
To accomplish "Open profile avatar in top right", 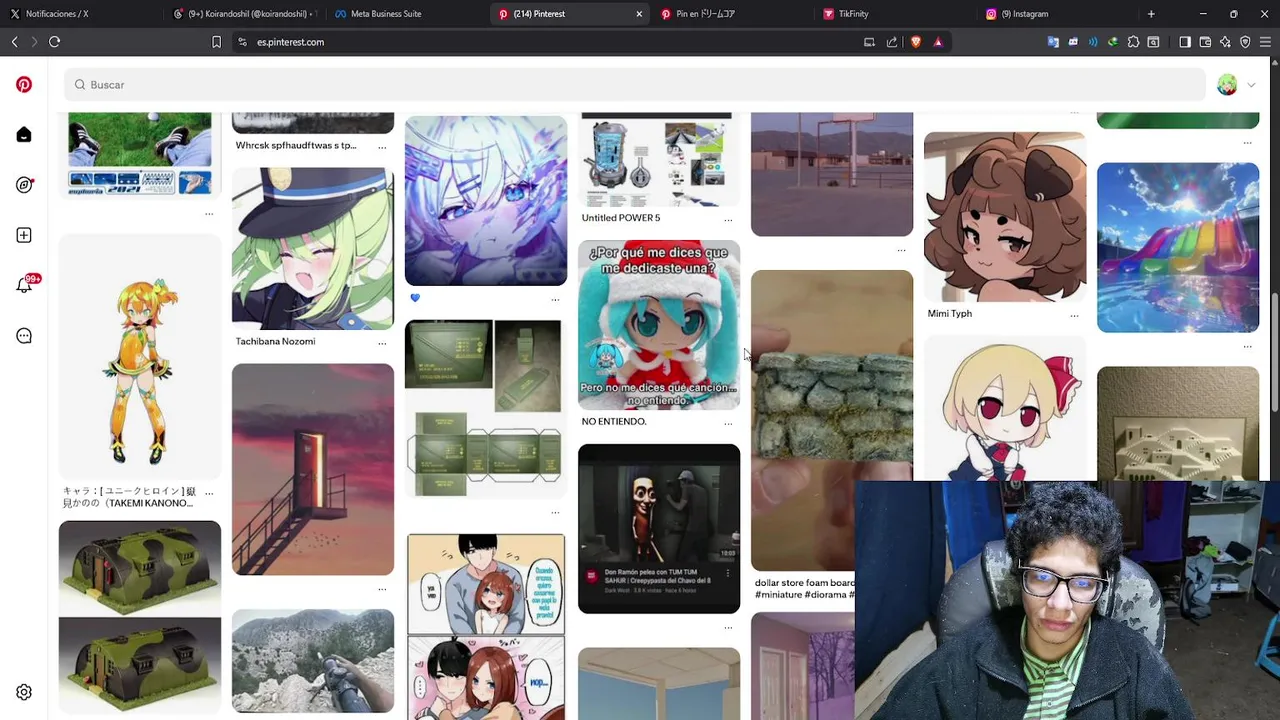I will (x=1227, y=85).
